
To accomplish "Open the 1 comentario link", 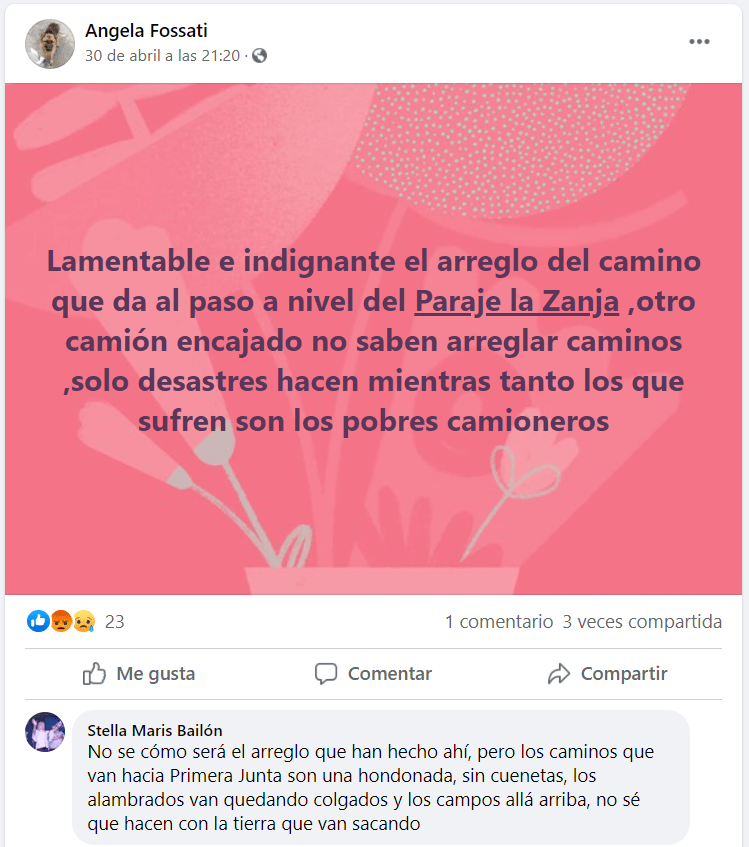I will click(x=499, y=622).
